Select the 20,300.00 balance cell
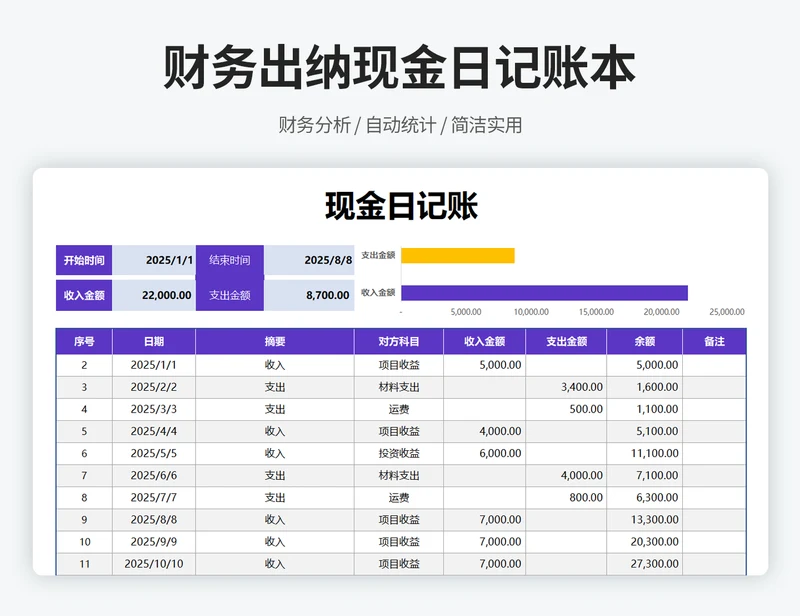This screenshot has width=800, height=616. [645, 542]
